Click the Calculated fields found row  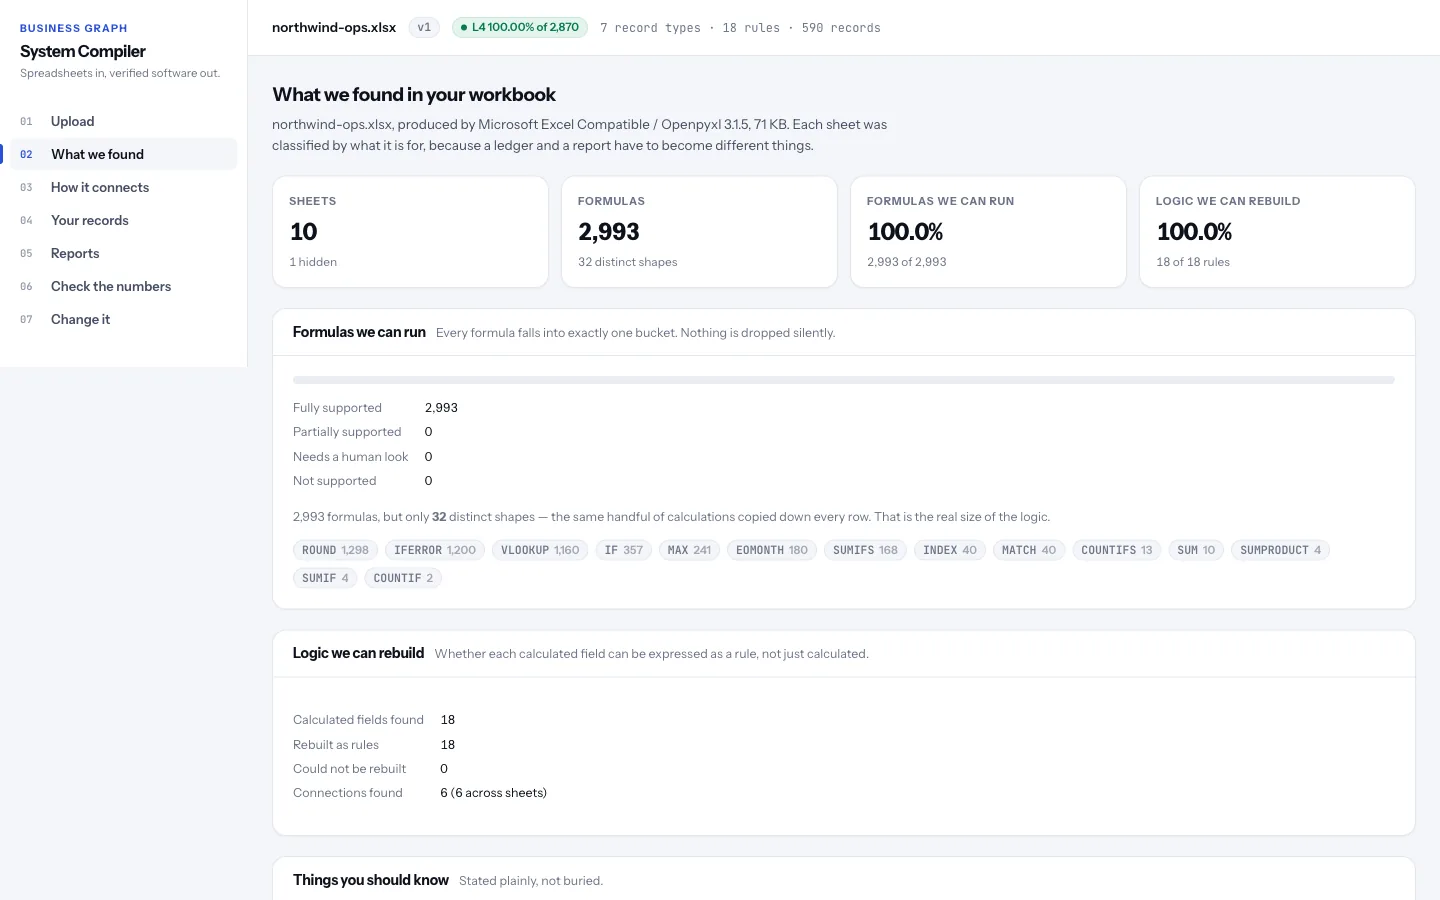375,720
